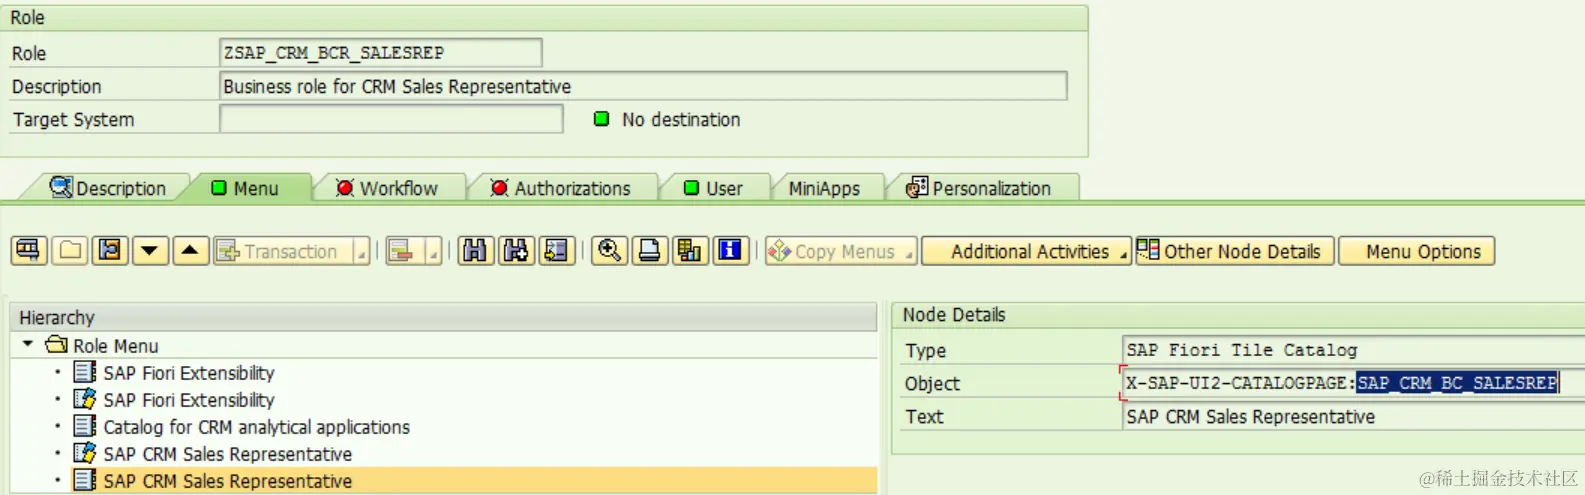Click the Menu Options button
The height and width of the screenshot is (495, 1585).
coord(1417,251)
